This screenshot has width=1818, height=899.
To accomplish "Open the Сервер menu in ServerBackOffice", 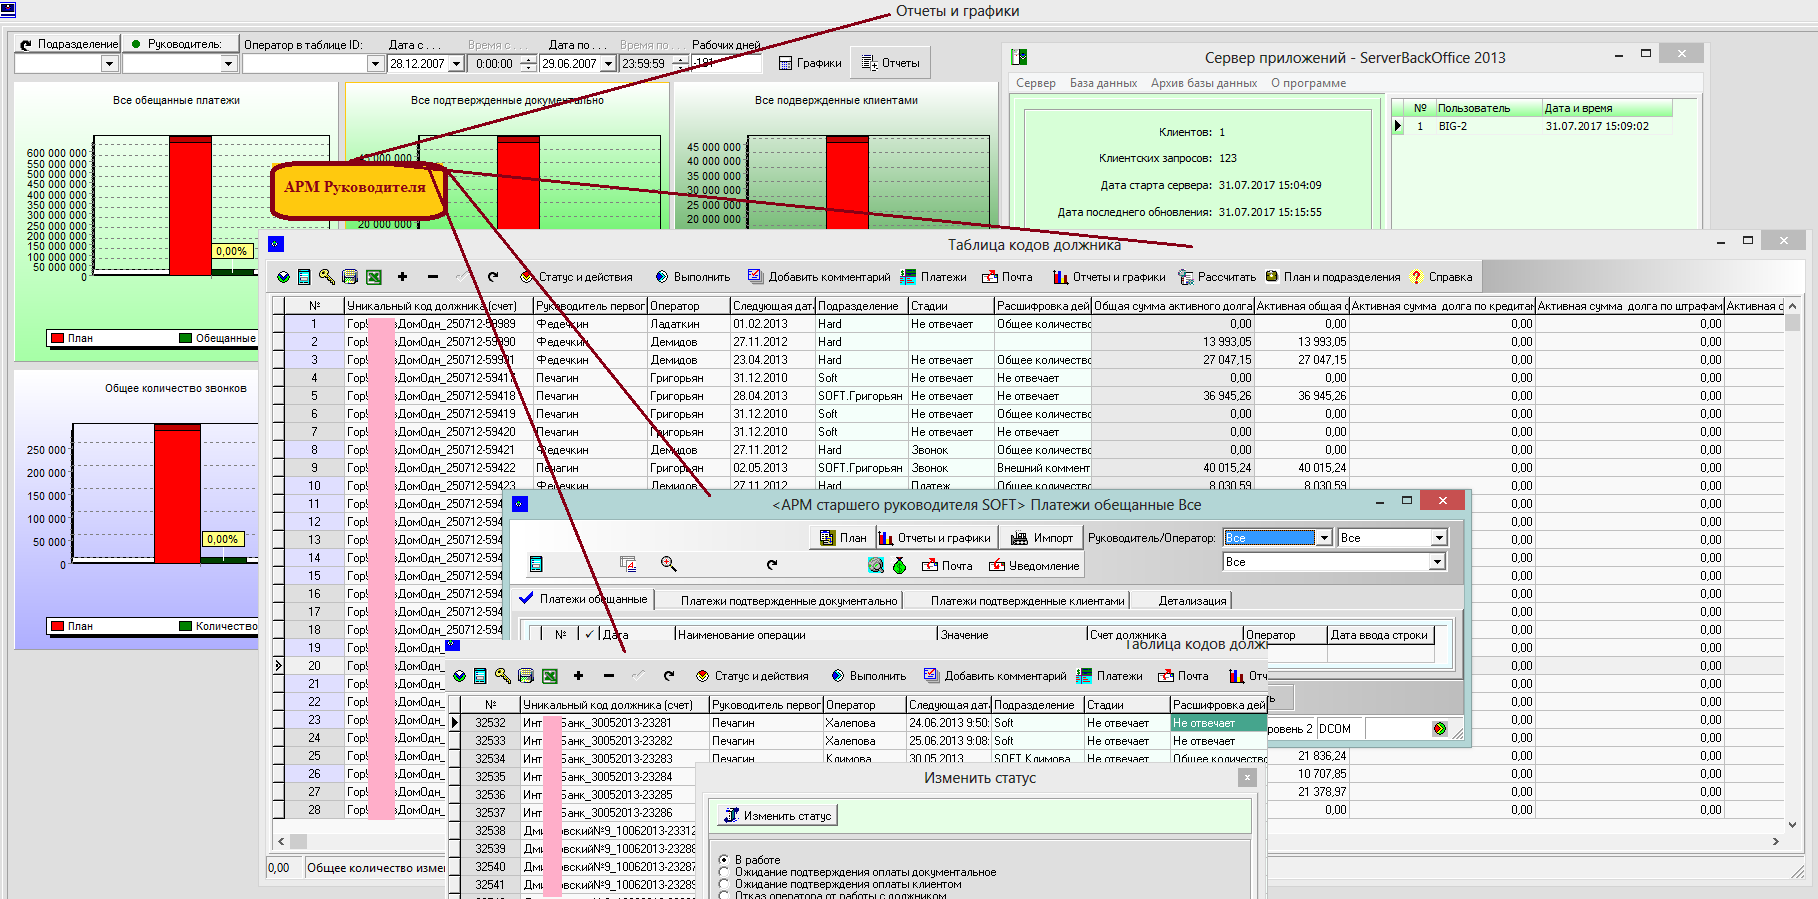I will point(1035,83).
